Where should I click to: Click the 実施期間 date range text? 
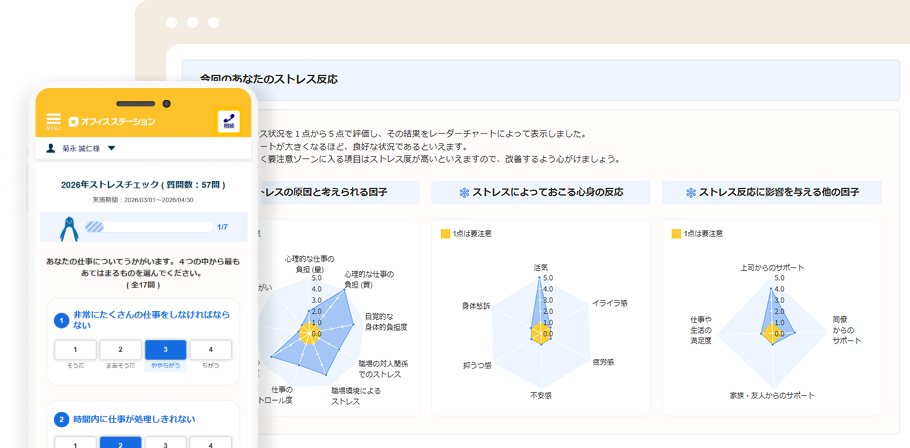tap(143, 200)
